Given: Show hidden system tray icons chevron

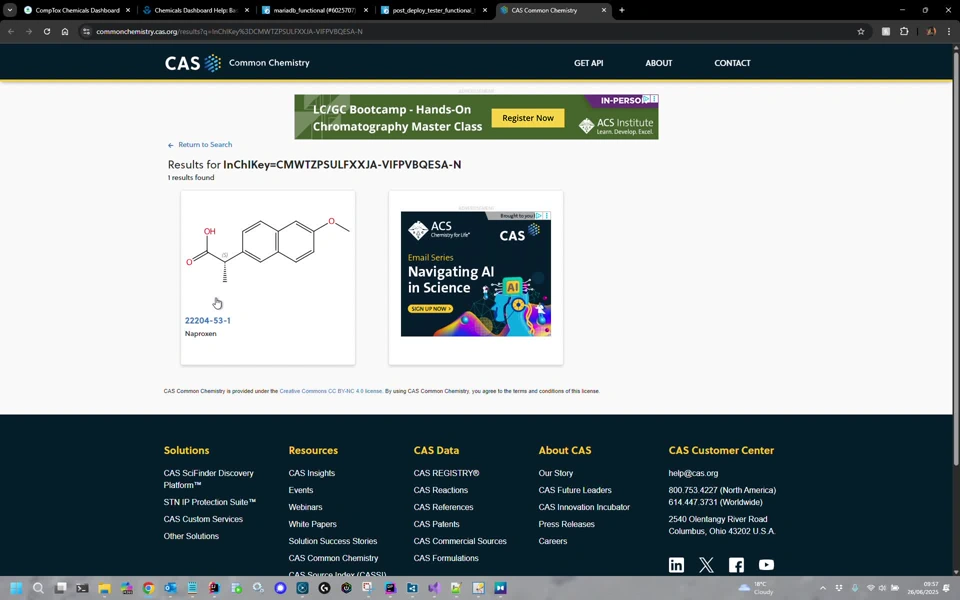Looking at the screenshot, I should [823, 588].
